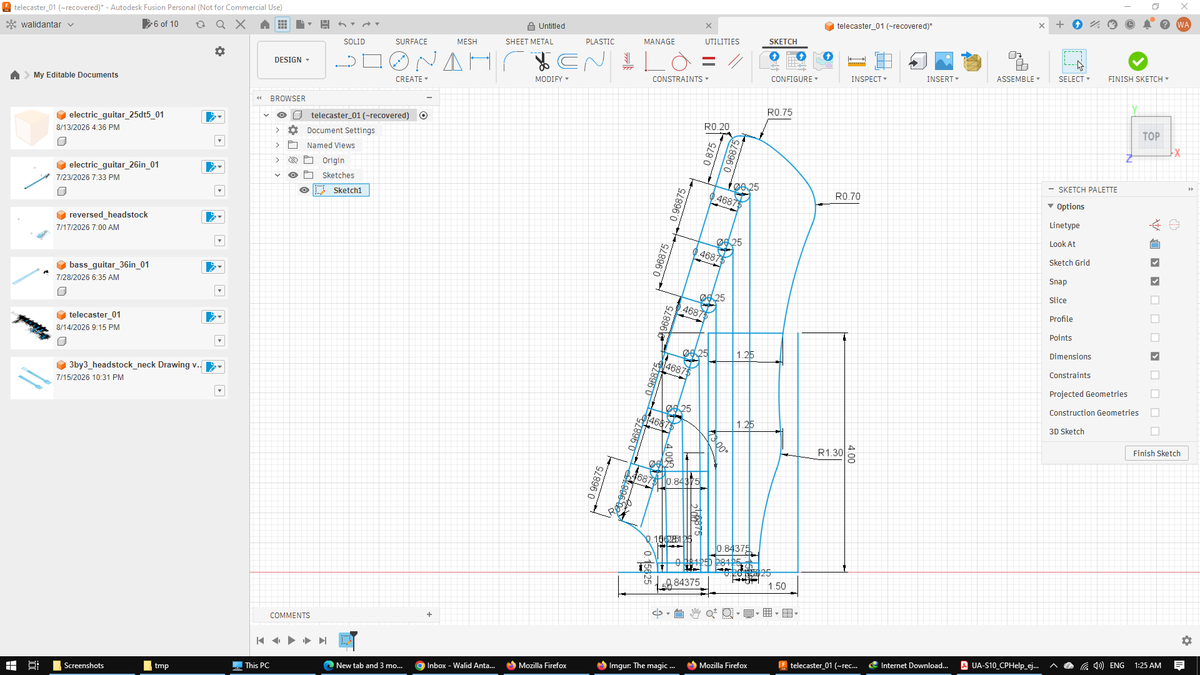The width and height of the screenshot is (1200, 675).
Task: Open the data panel search icon
Action: [x=219, y=24]
